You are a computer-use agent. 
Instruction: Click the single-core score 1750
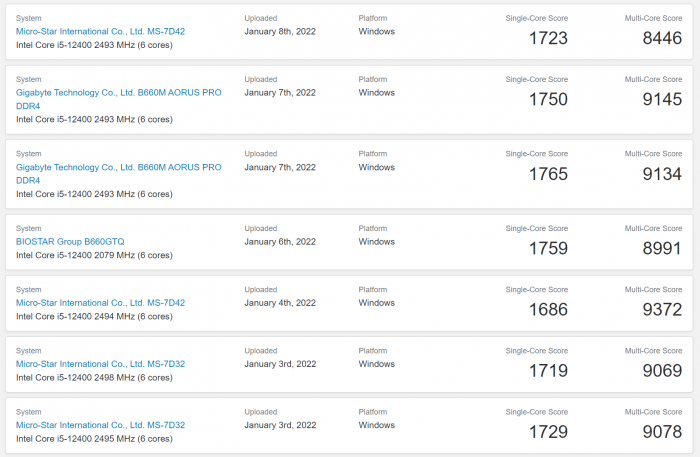(x=547, y=100)
